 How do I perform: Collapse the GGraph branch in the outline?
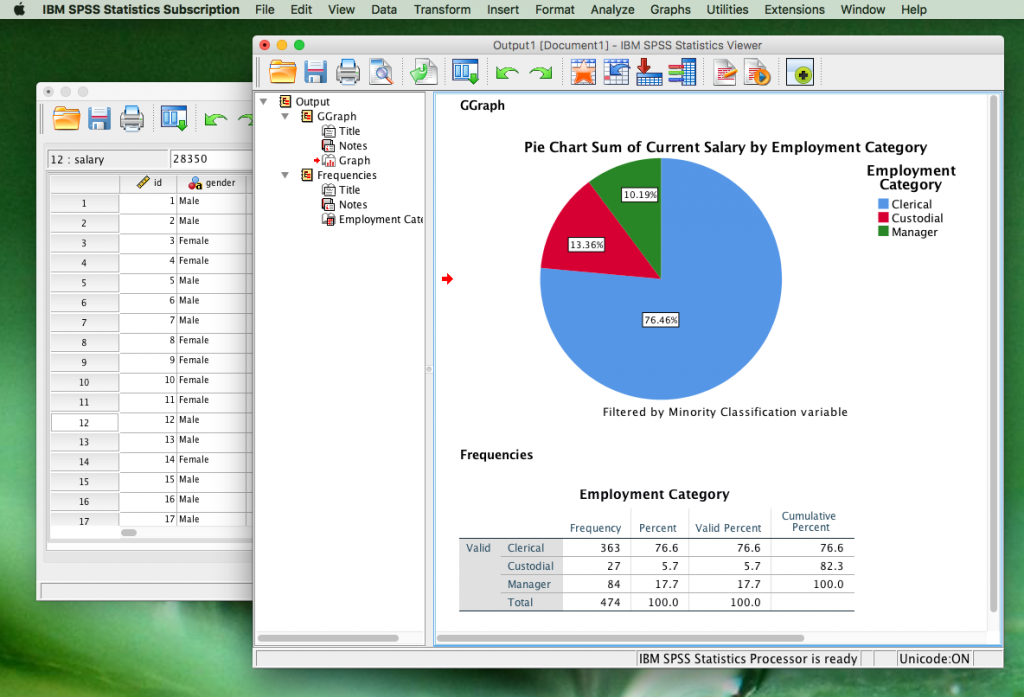coord(285,116)
